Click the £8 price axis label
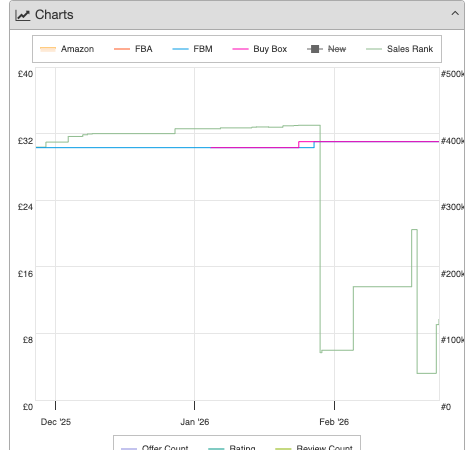Screen dimensions: 474x450 pyautogui.click(x=28, y=340)
